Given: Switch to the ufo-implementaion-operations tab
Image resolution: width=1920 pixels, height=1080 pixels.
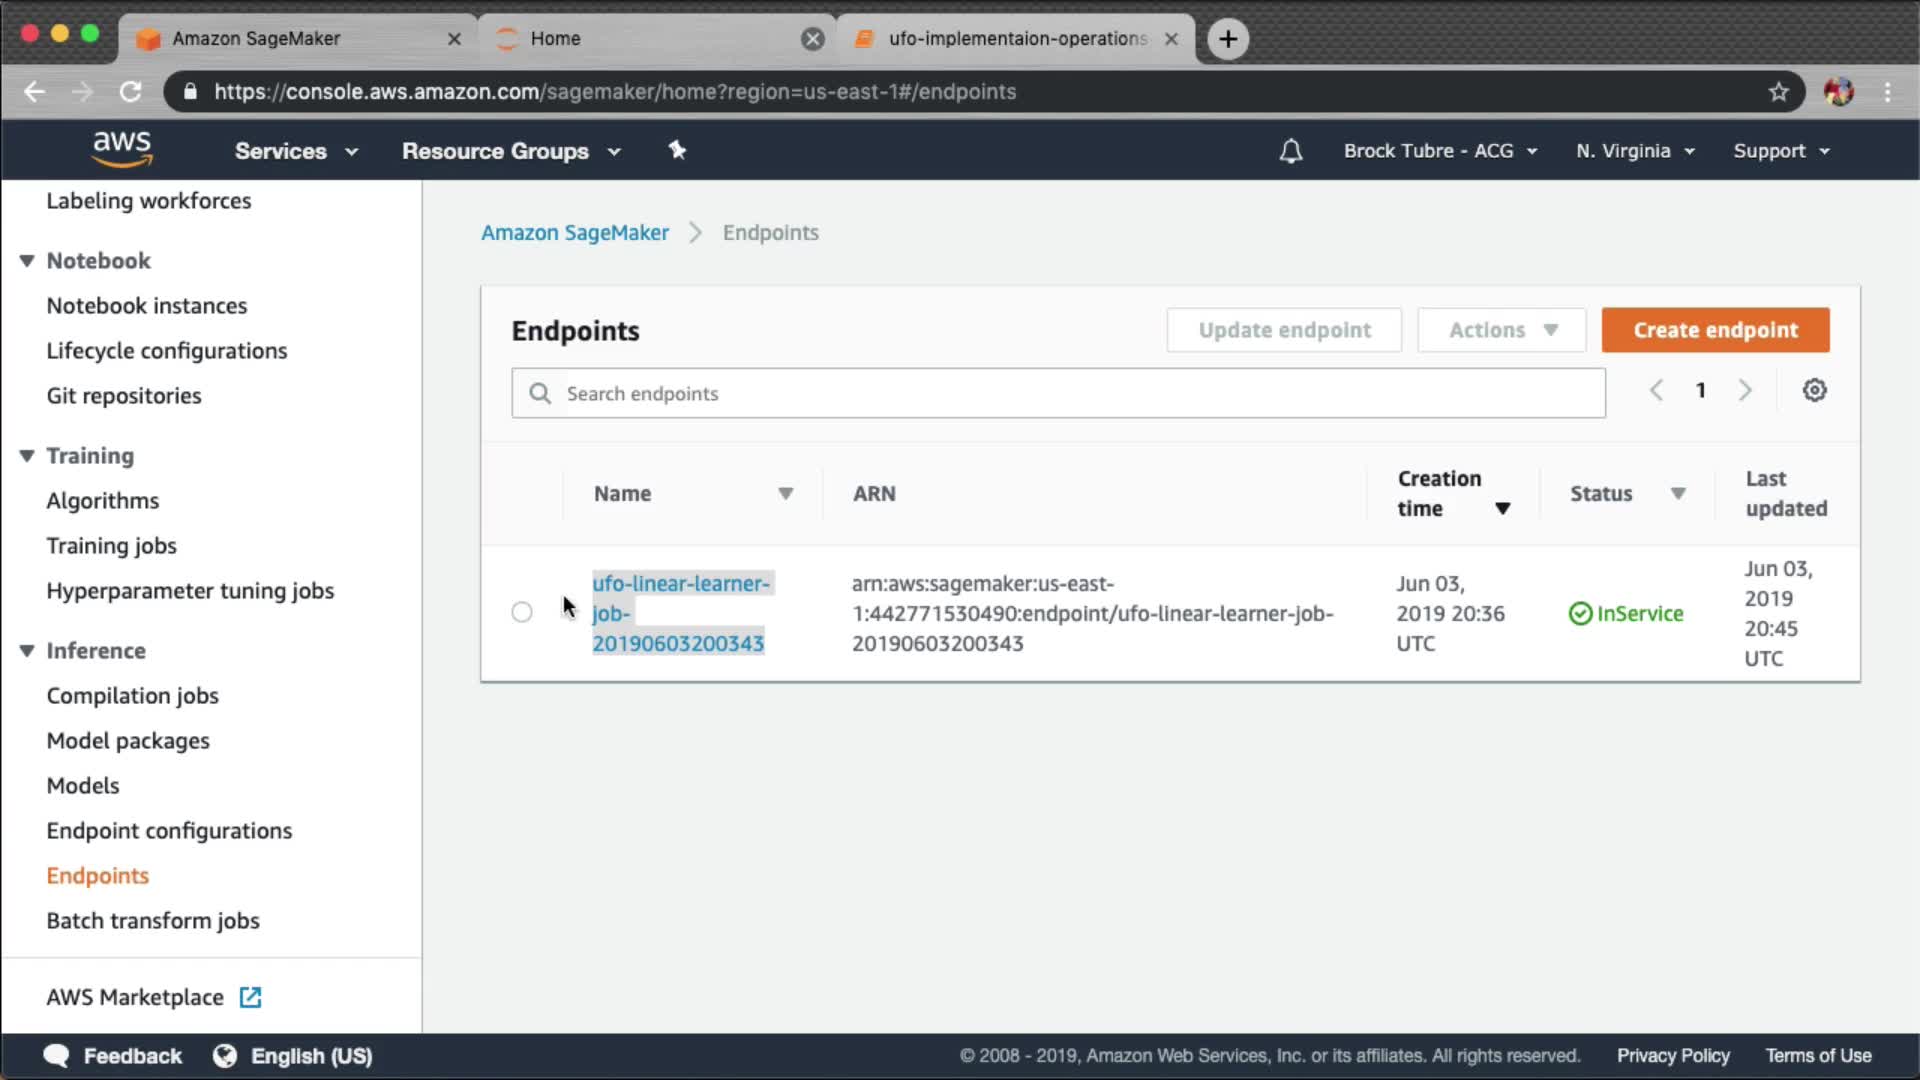Looking at the screenshot, I should [x=1015, y=39].
